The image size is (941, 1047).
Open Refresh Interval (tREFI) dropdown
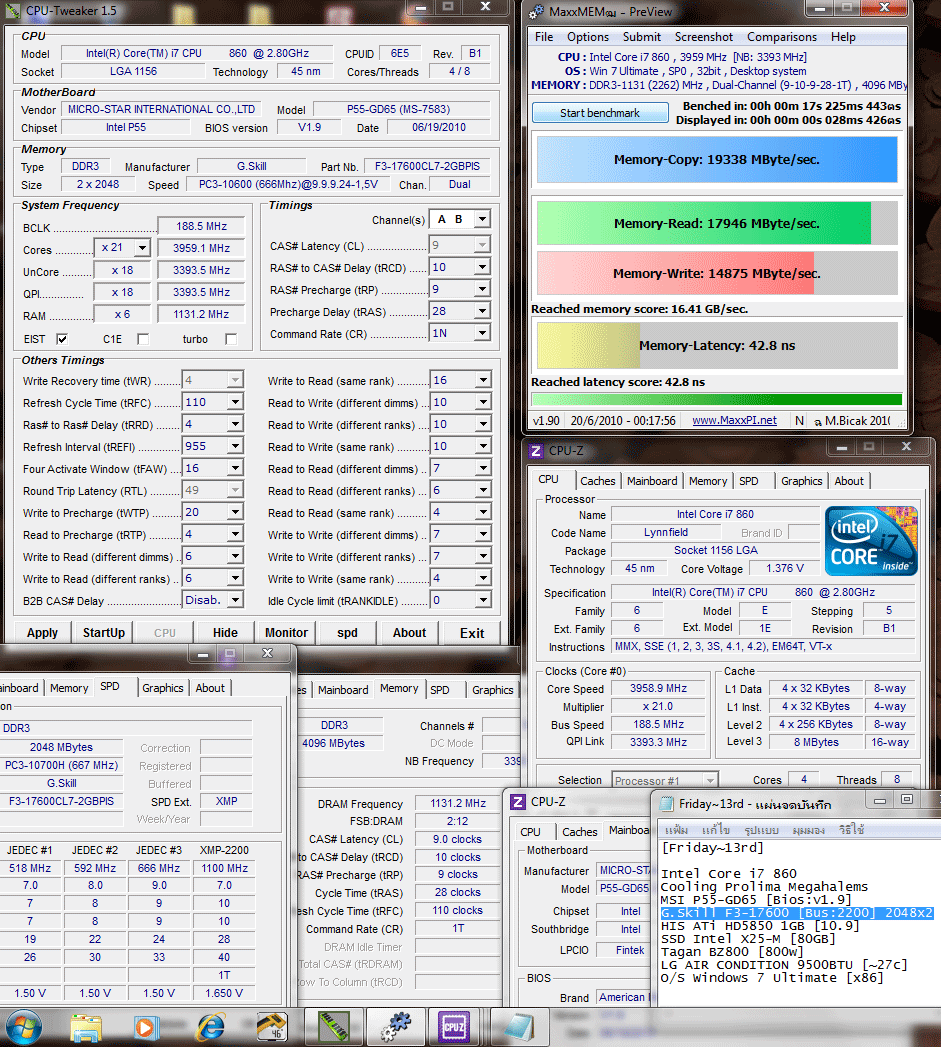click(235, 446)
